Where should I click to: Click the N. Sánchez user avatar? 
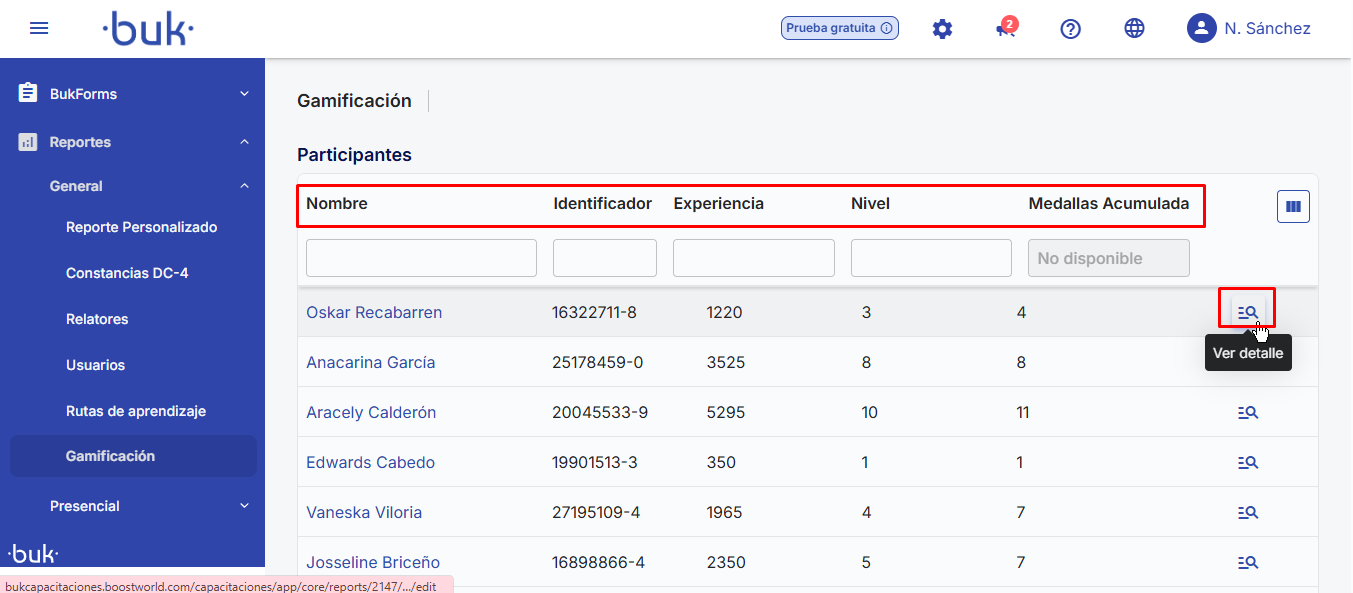1201,28
